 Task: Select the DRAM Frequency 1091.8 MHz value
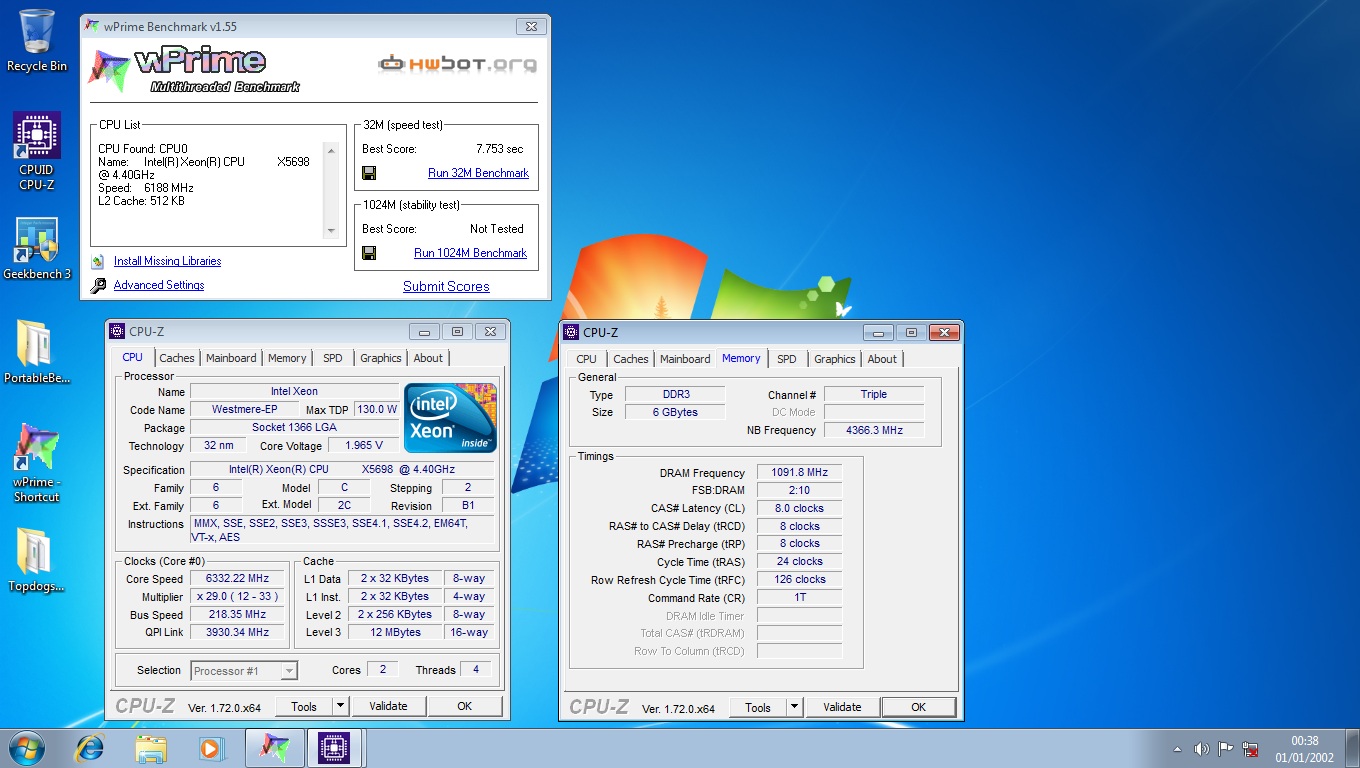799,473
